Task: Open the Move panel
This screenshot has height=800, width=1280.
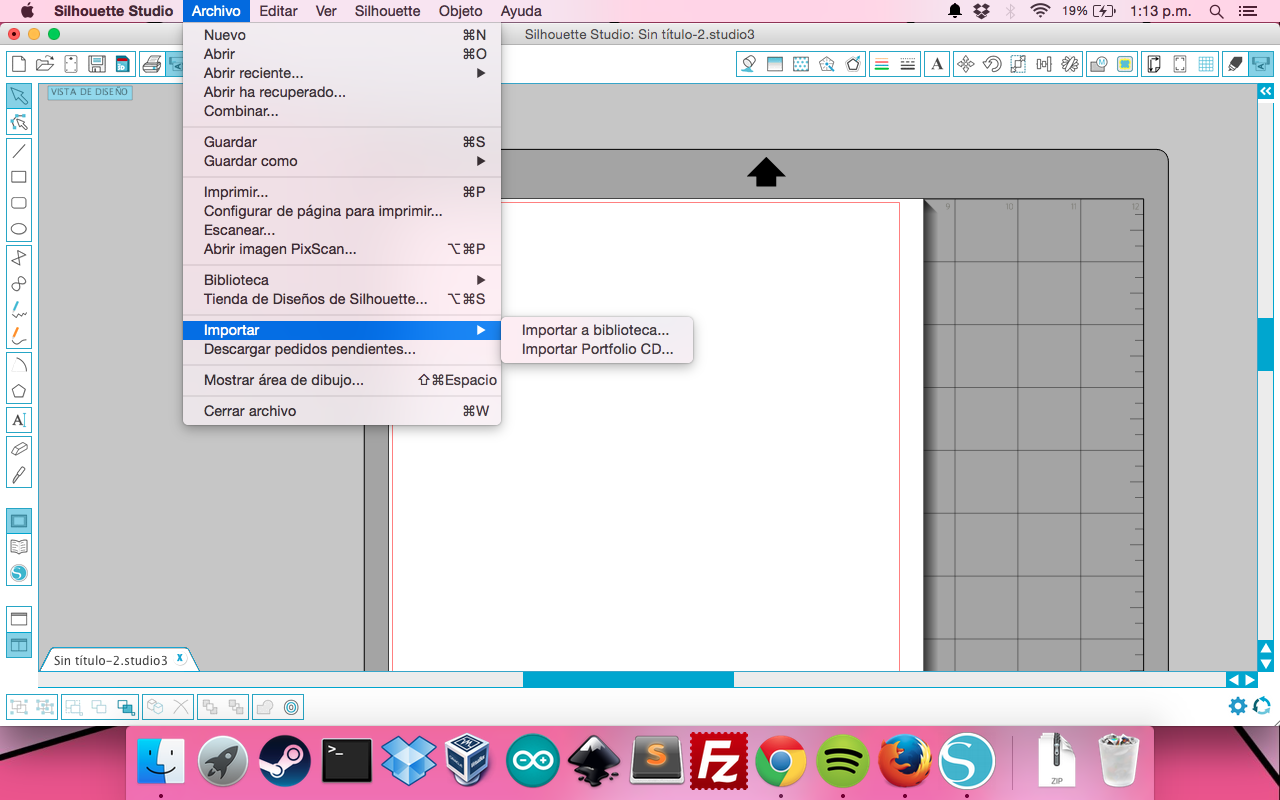Action: 966,64
